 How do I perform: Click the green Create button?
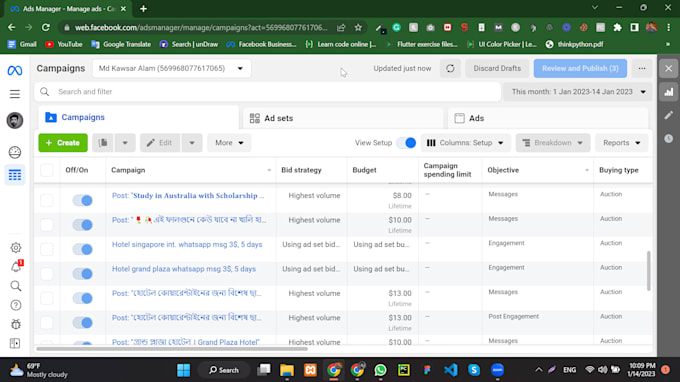(x=63, y=143)
